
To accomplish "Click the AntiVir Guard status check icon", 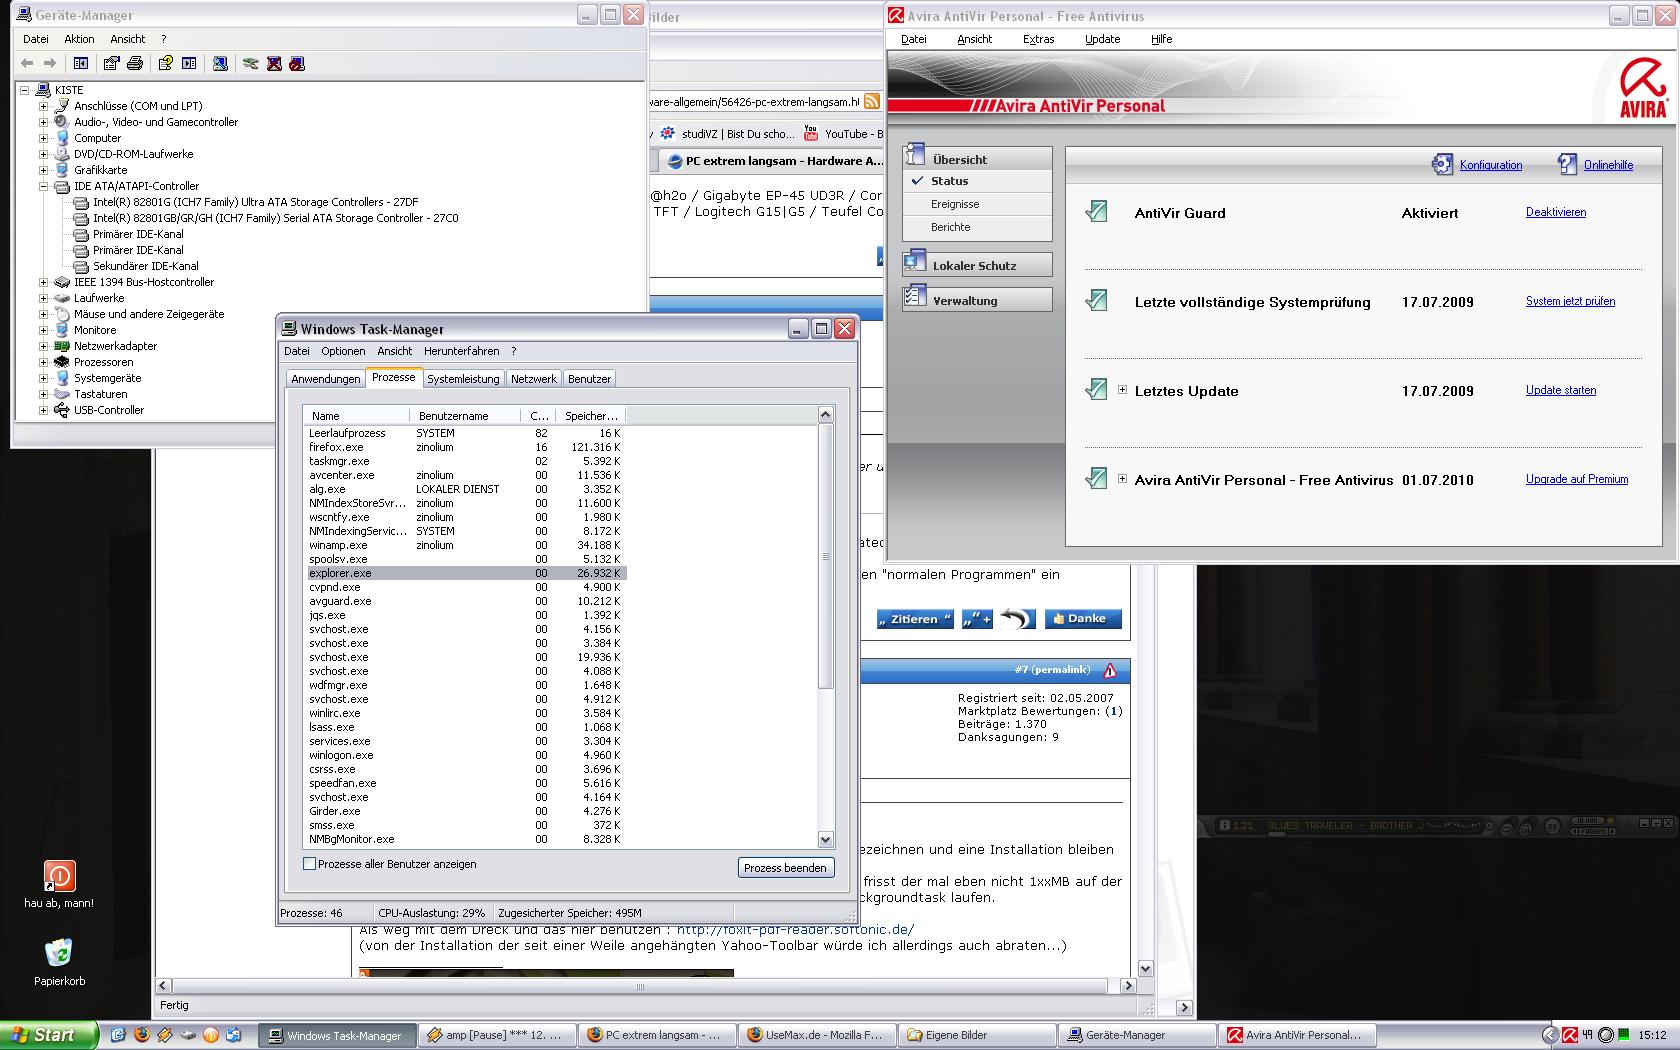I will (x=1096, y=212).
